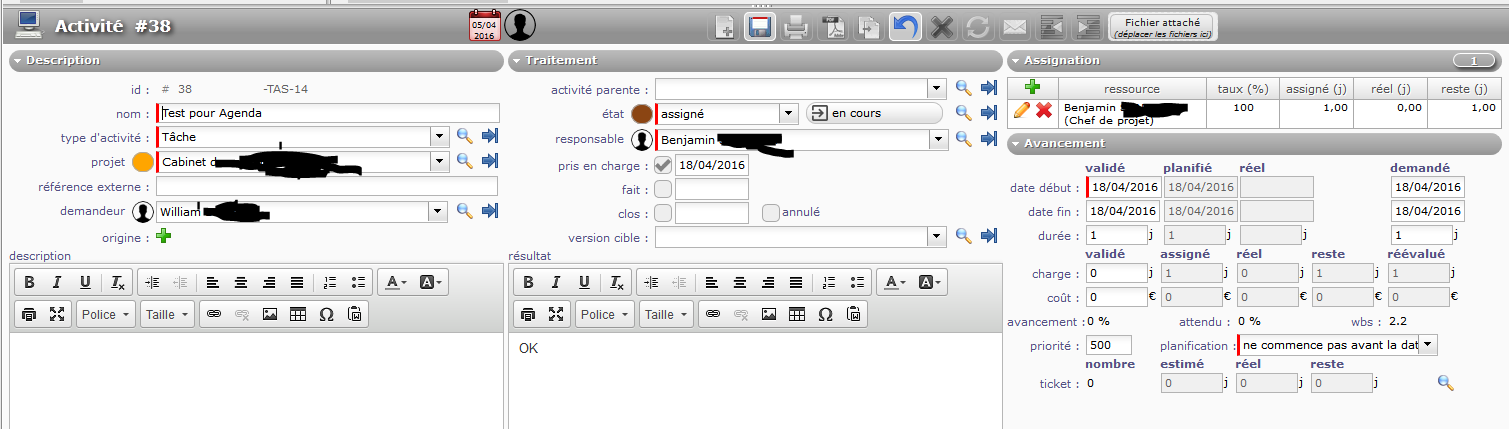
Task: Click the validated charge input field
Action: [1117, 272]
